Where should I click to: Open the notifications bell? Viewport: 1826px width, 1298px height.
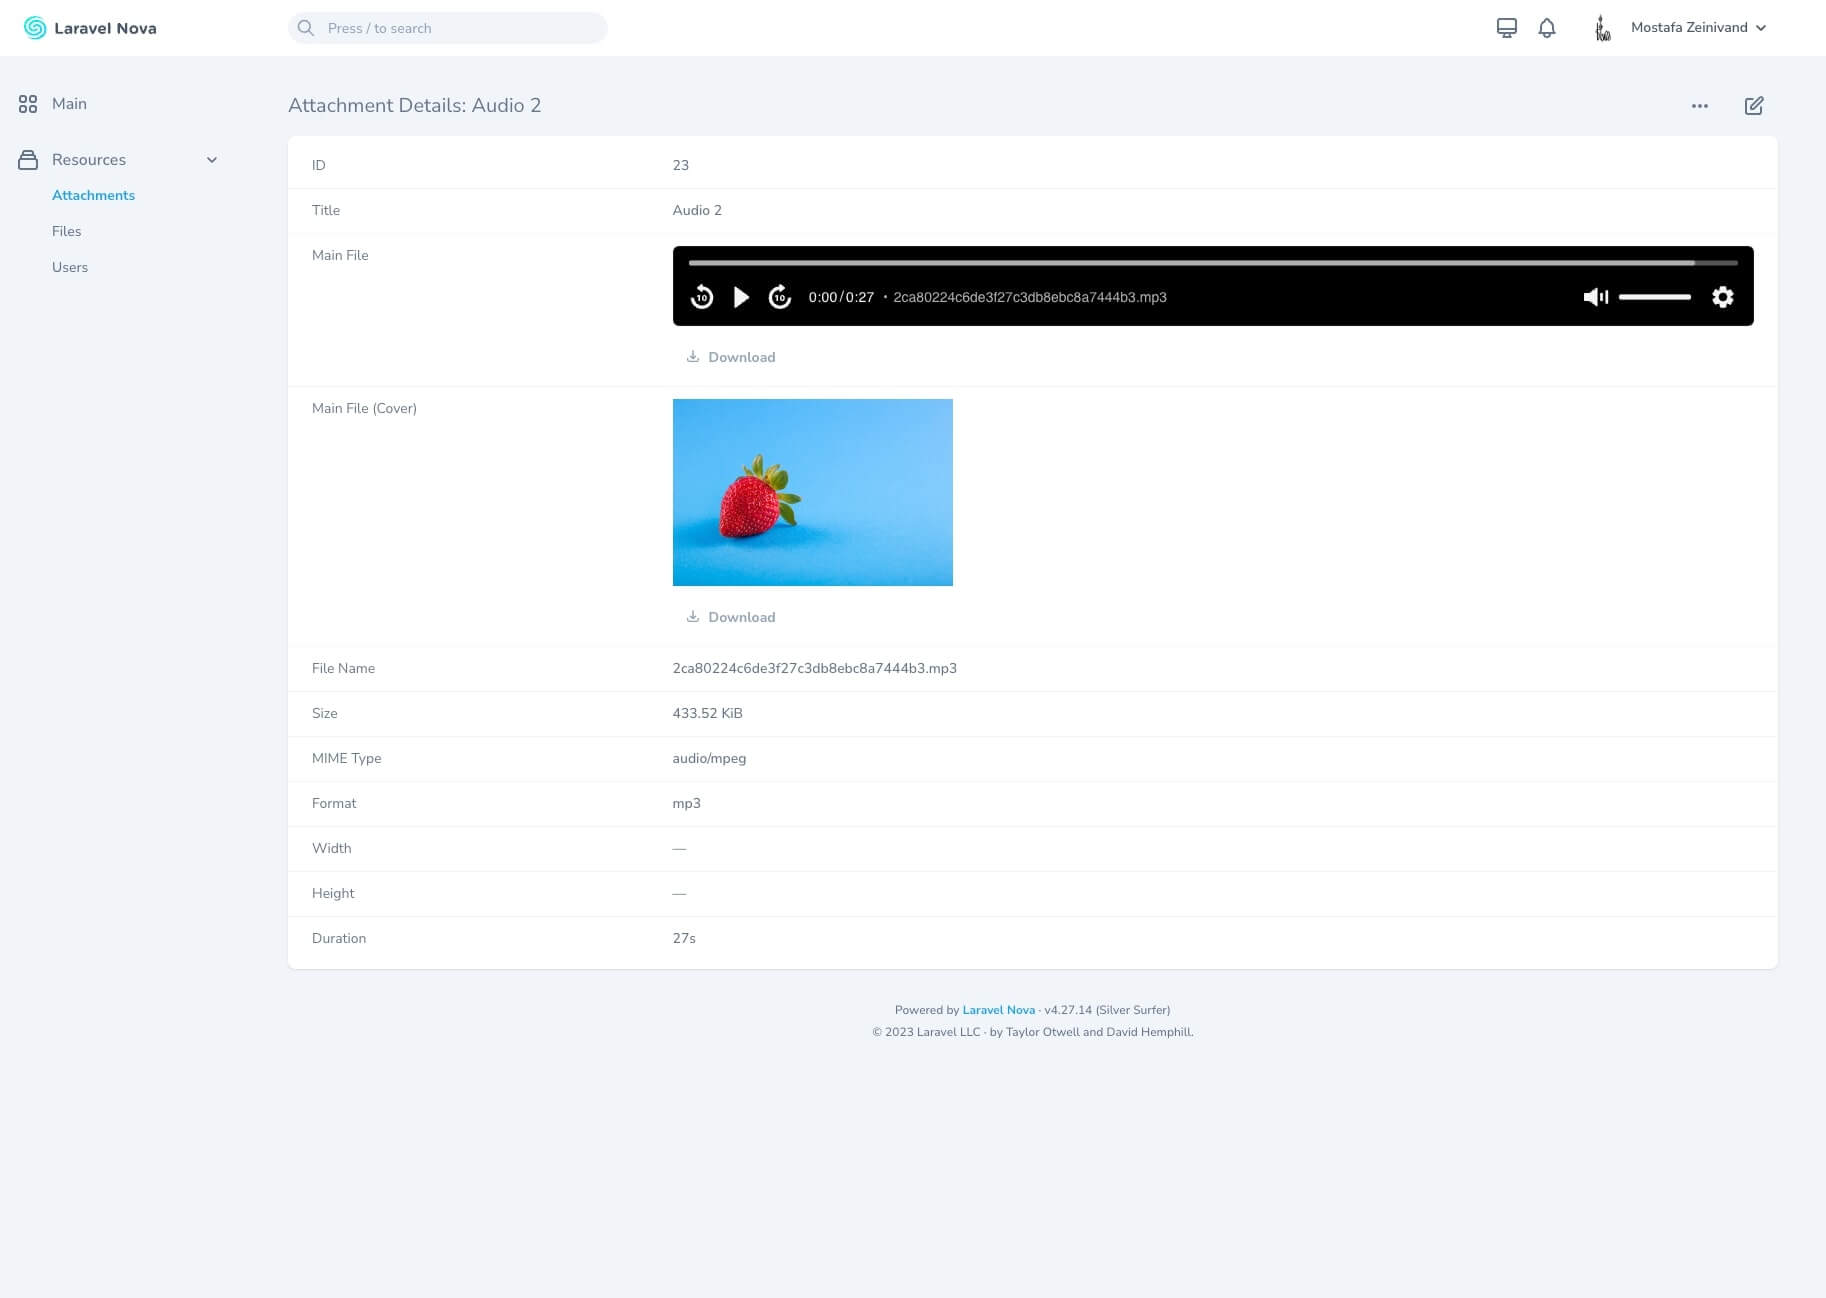1546,28
